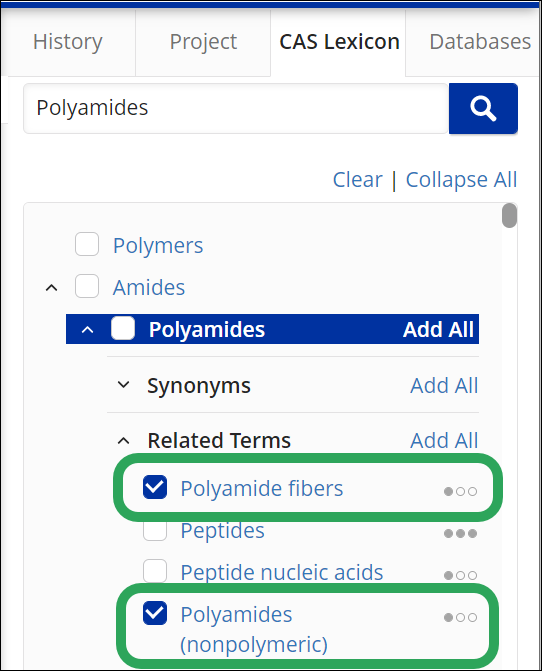The width and height of the screenshot is (542, 671).
Task: Select the Polymers checkbox
Action: tap(87, 244)
